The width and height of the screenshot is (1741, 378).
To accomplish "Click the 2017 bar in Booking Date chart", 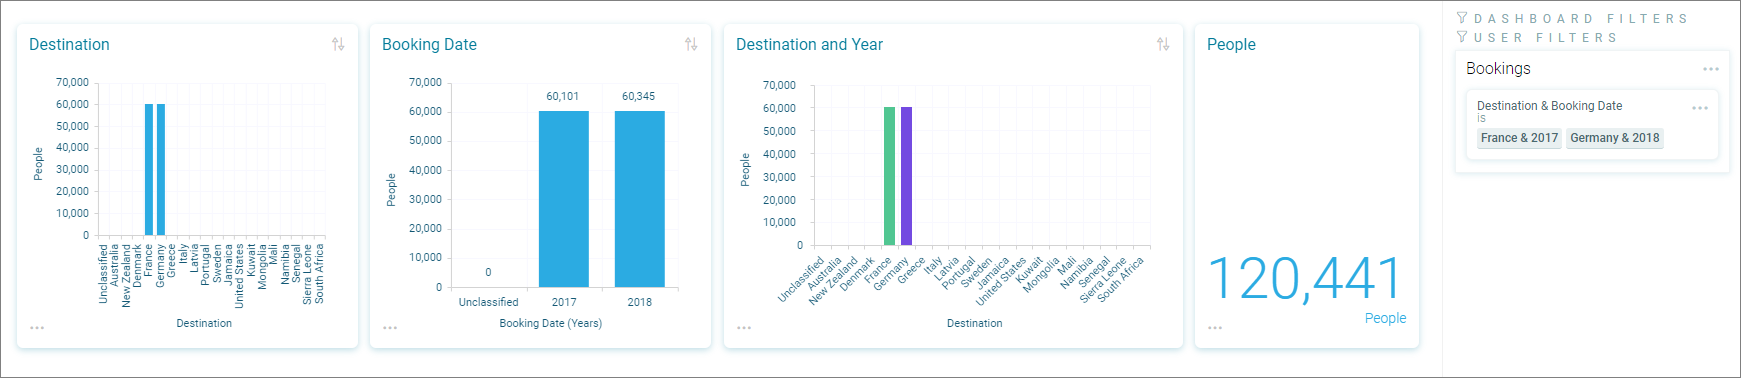I will [x=564, y=199].
